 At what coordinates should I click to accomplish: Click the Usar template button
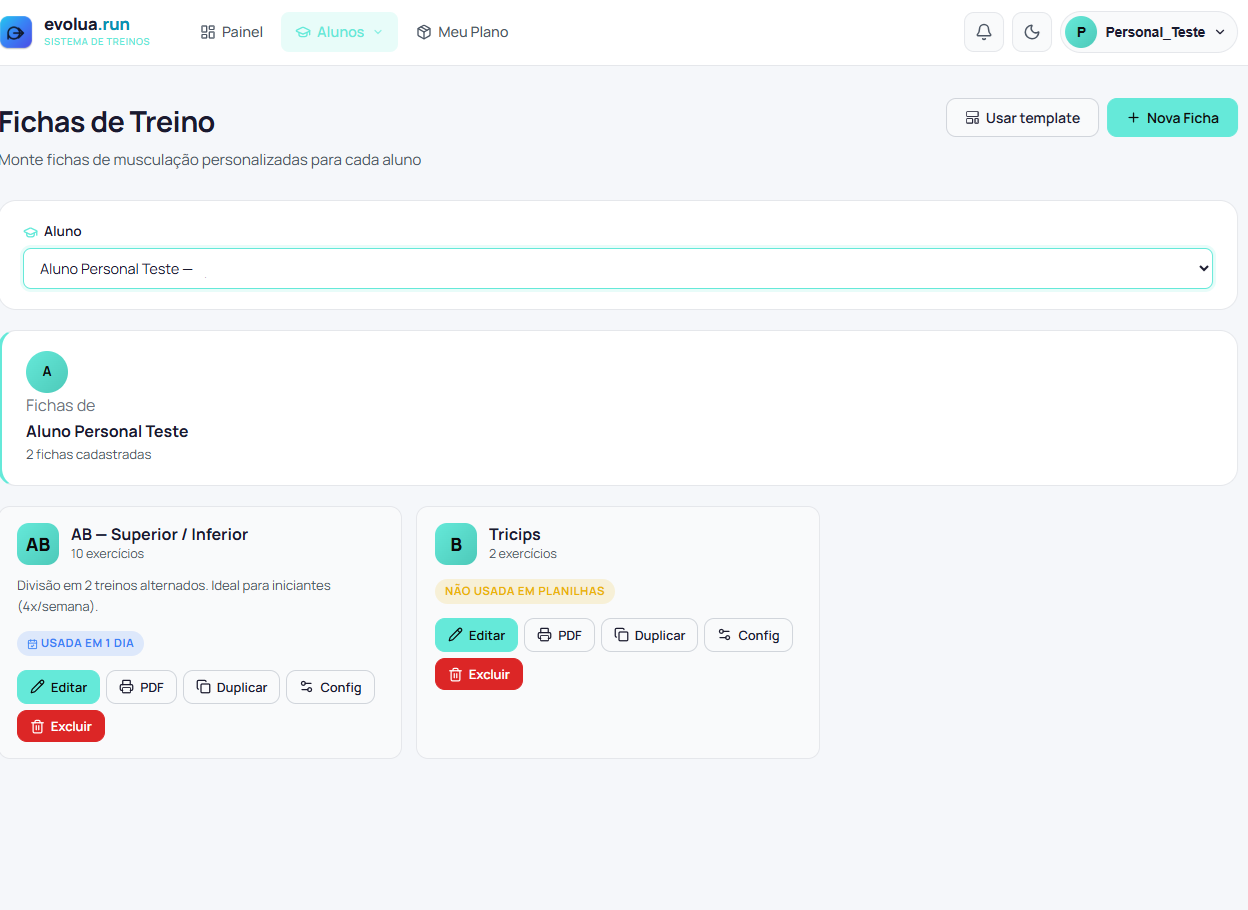1022,118
